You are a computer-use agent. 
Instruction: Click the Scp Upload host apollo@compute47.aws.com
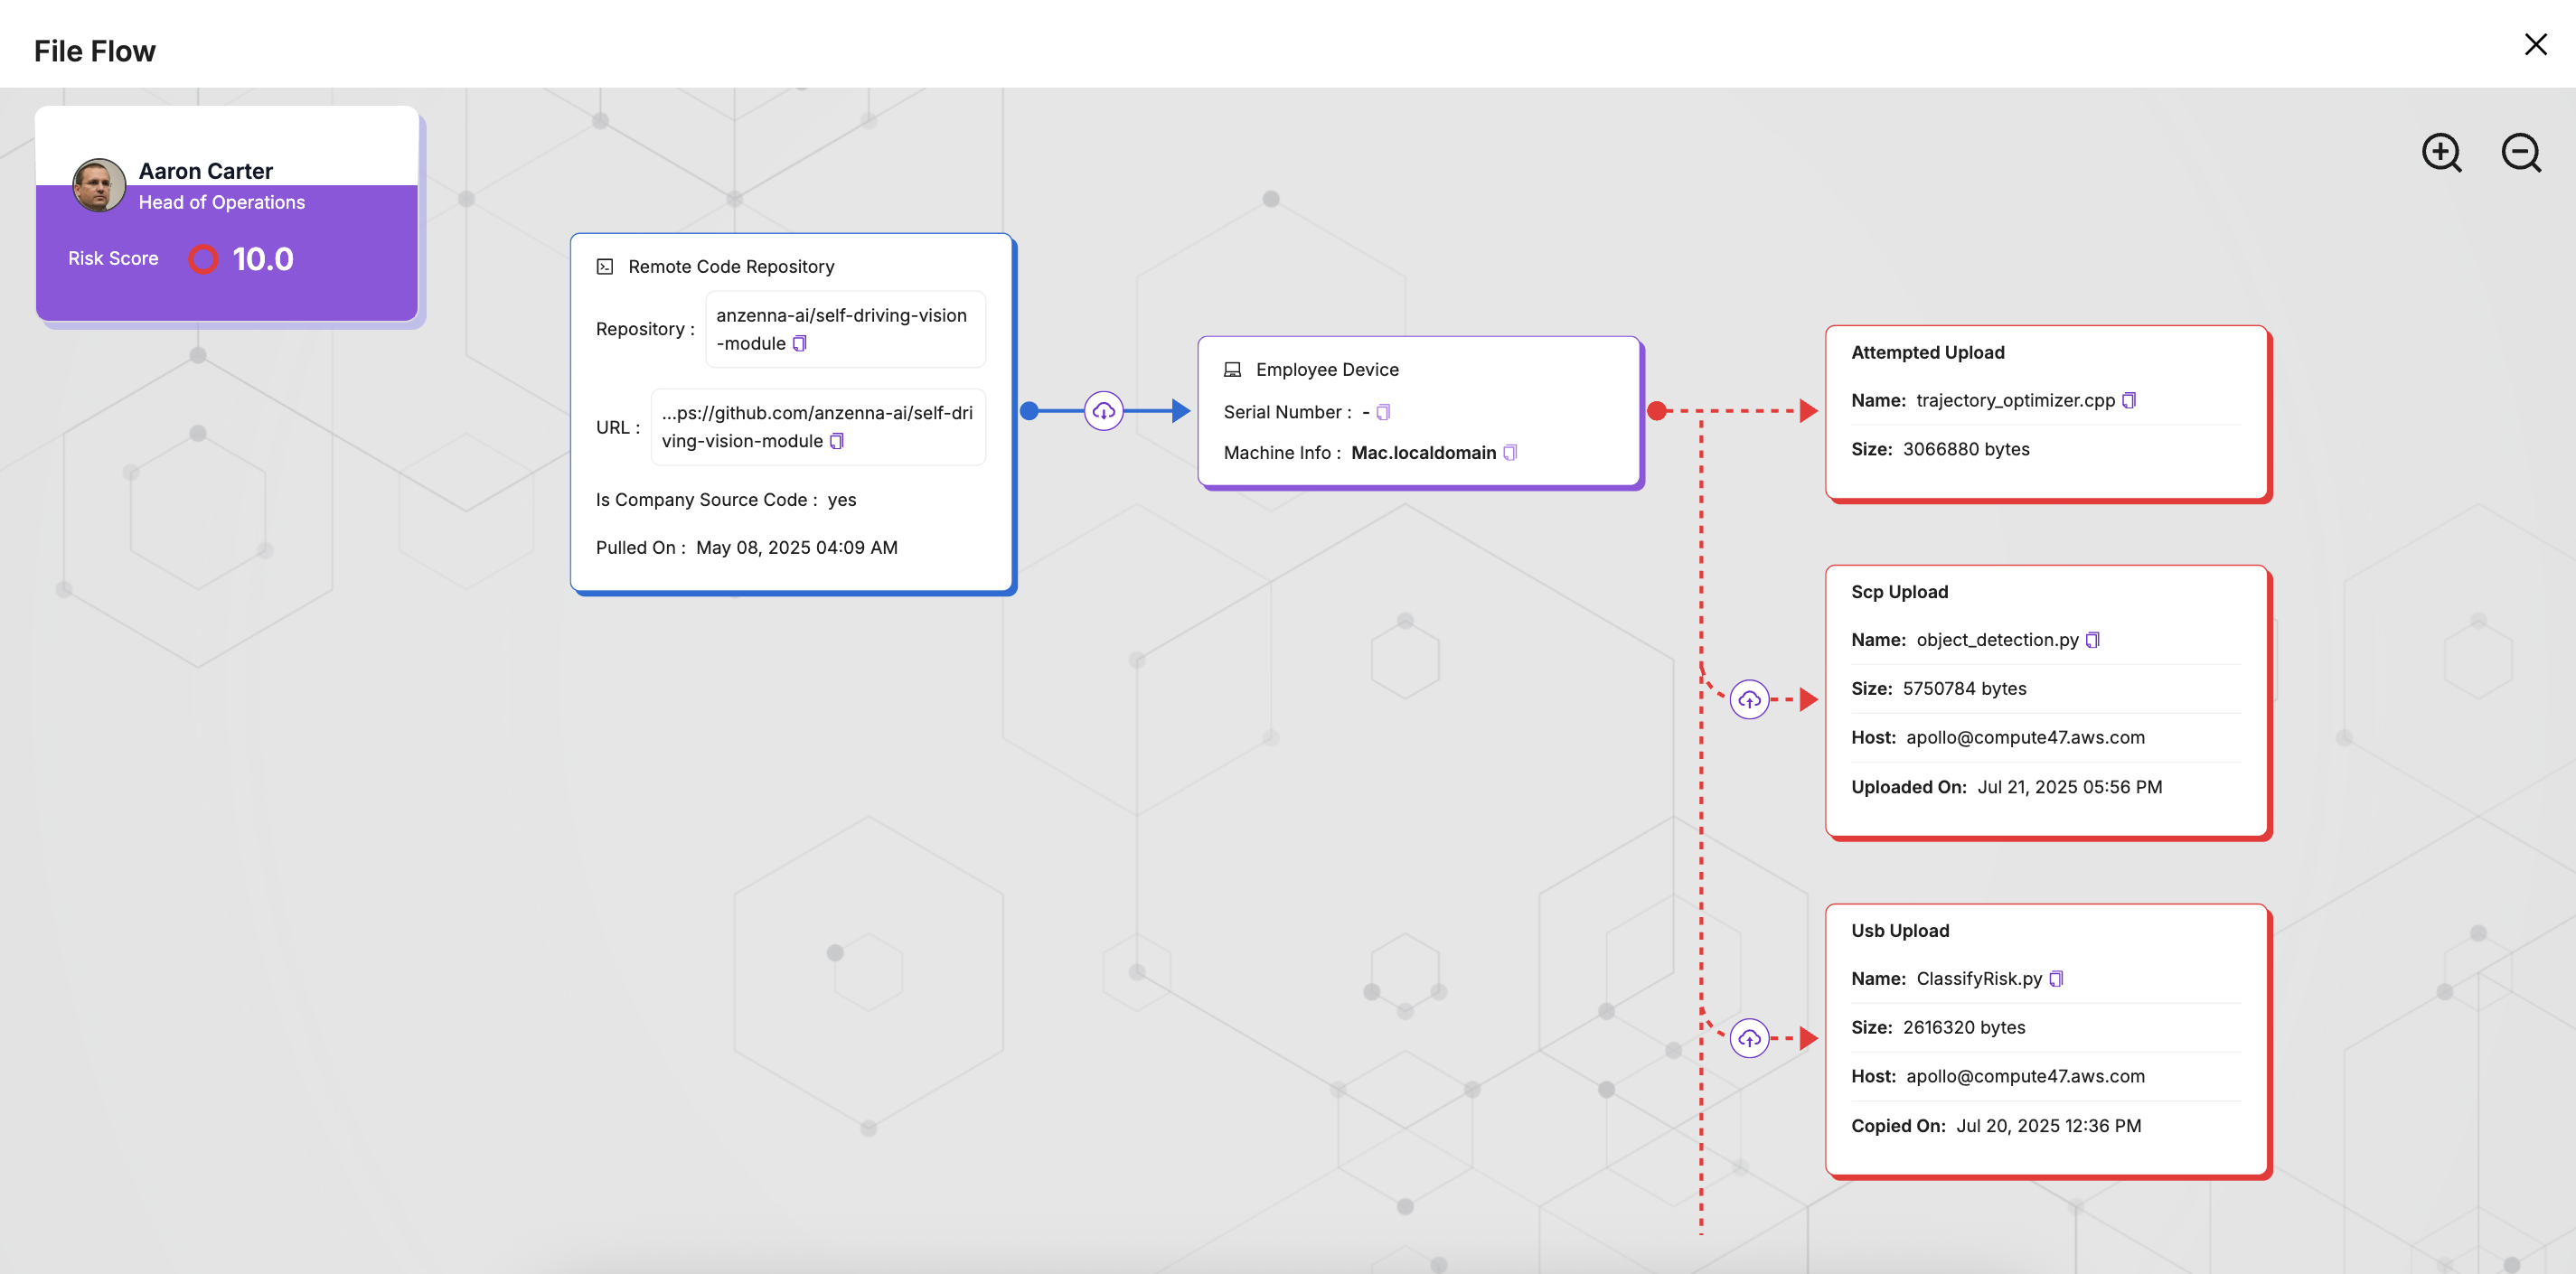click(x=2025, y=738)
